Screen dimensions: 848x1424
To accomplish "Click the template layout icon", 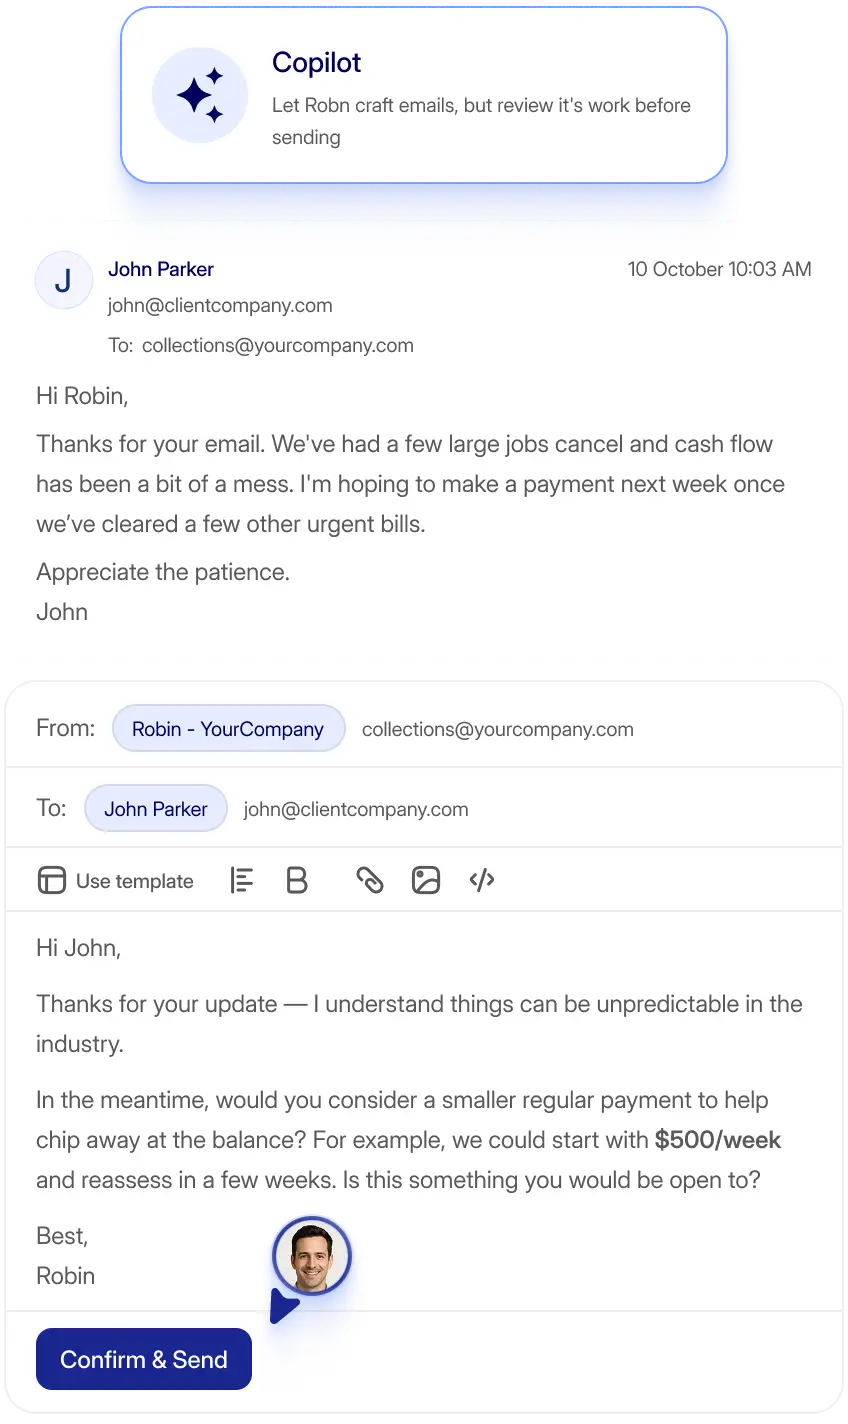I will (51, 880).
